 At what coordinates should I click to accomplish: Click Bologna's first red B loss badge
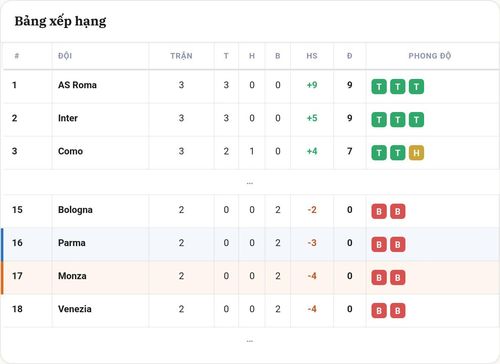pyautogui.click(x=379, y=211)
